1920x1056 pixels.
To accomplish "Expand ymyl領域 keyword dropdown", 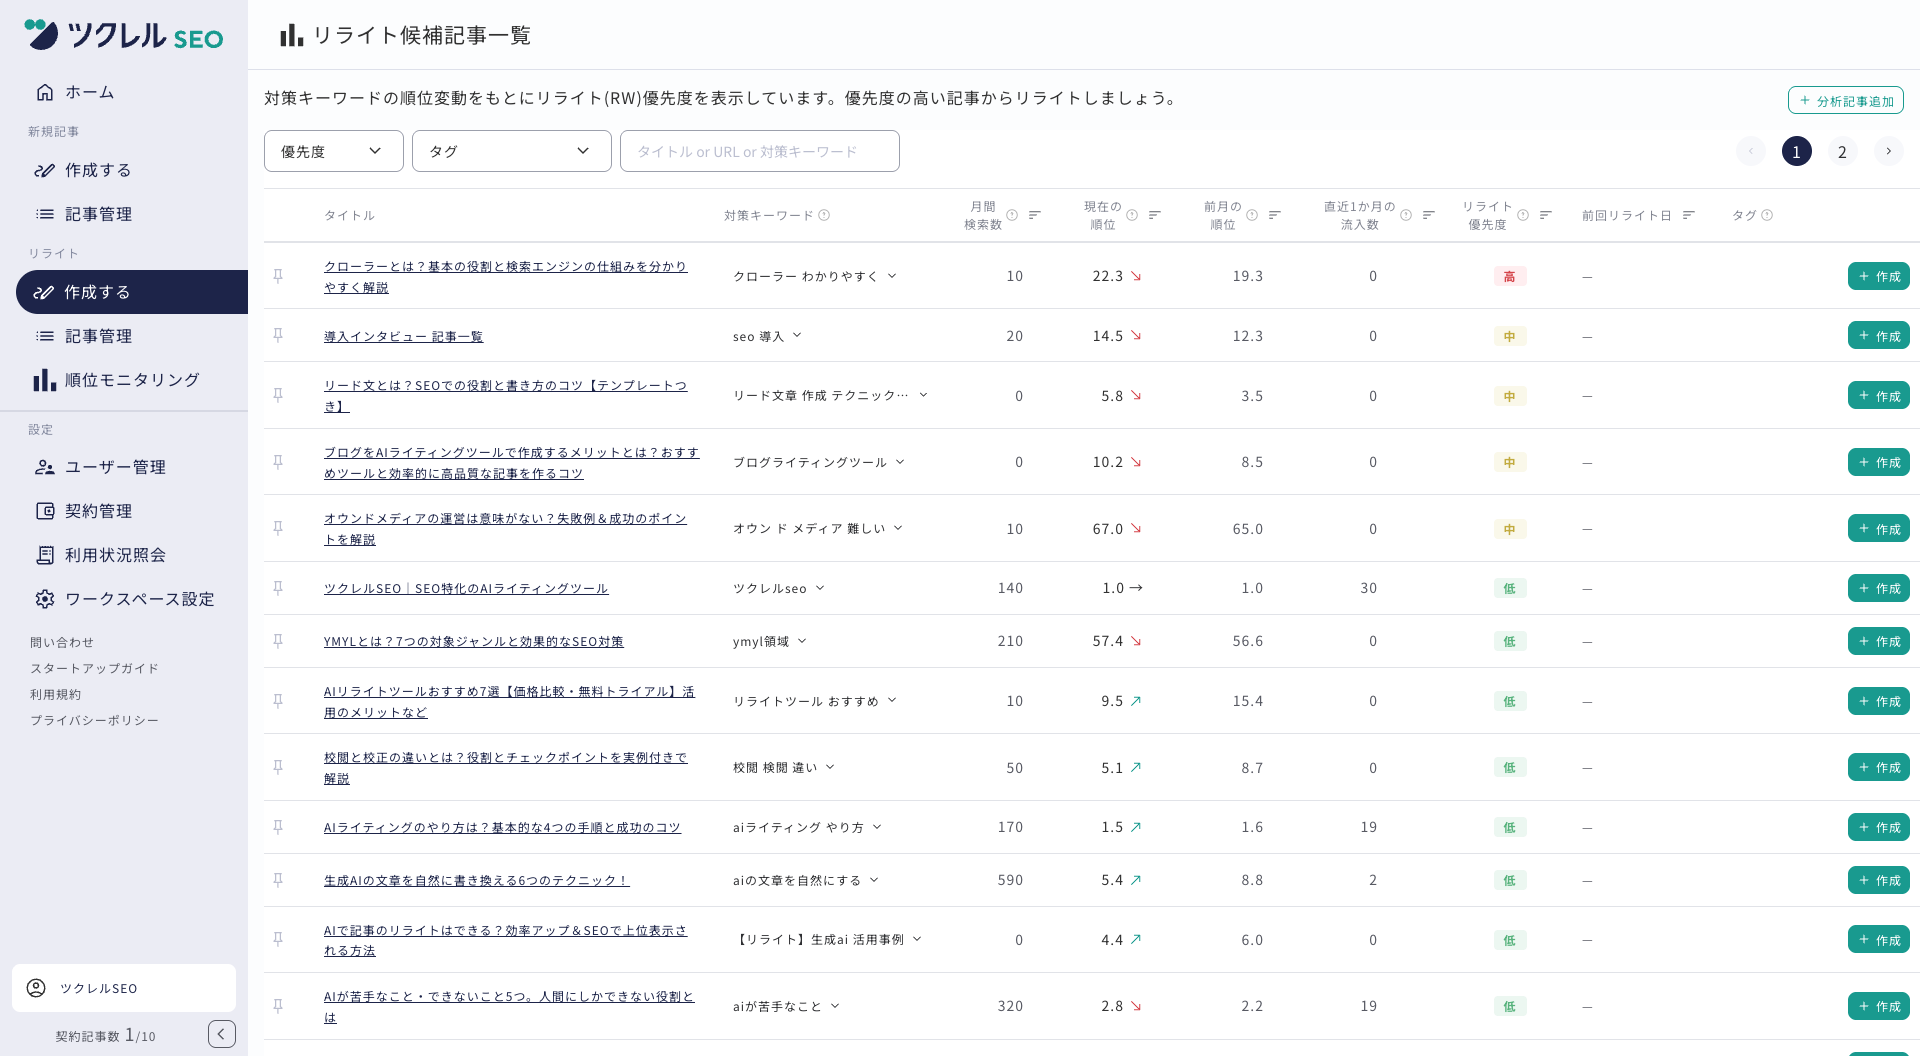I will click(x=802, y=641).
